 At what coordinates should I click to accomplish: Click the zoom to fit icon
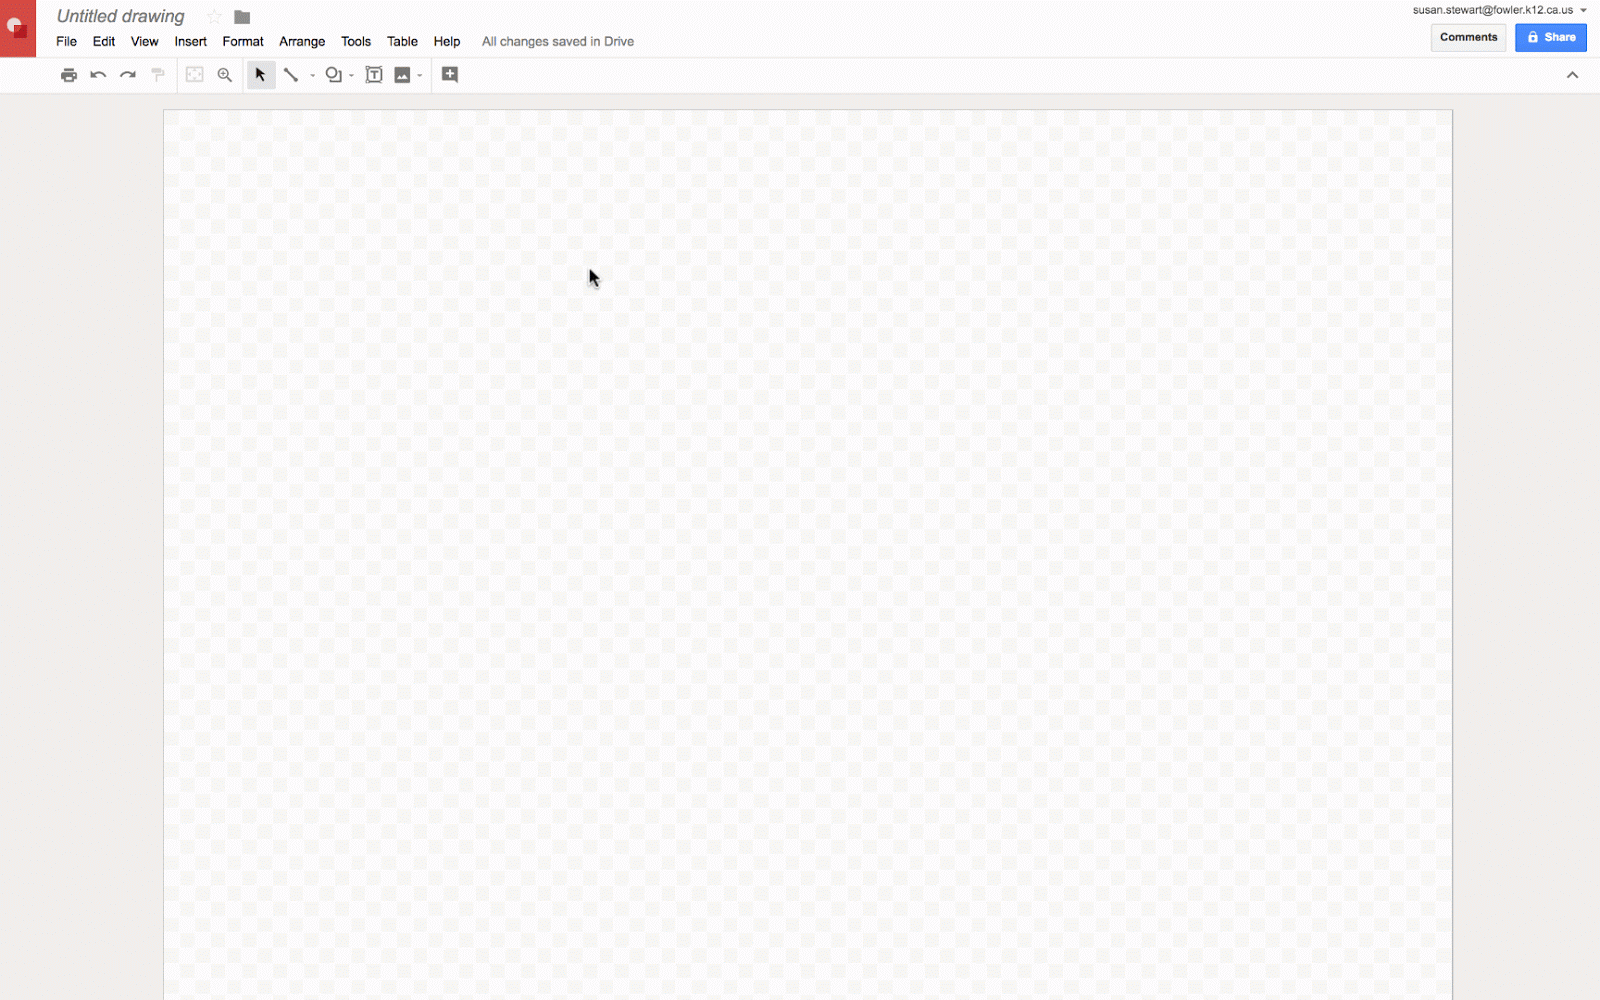click(195, 75)
